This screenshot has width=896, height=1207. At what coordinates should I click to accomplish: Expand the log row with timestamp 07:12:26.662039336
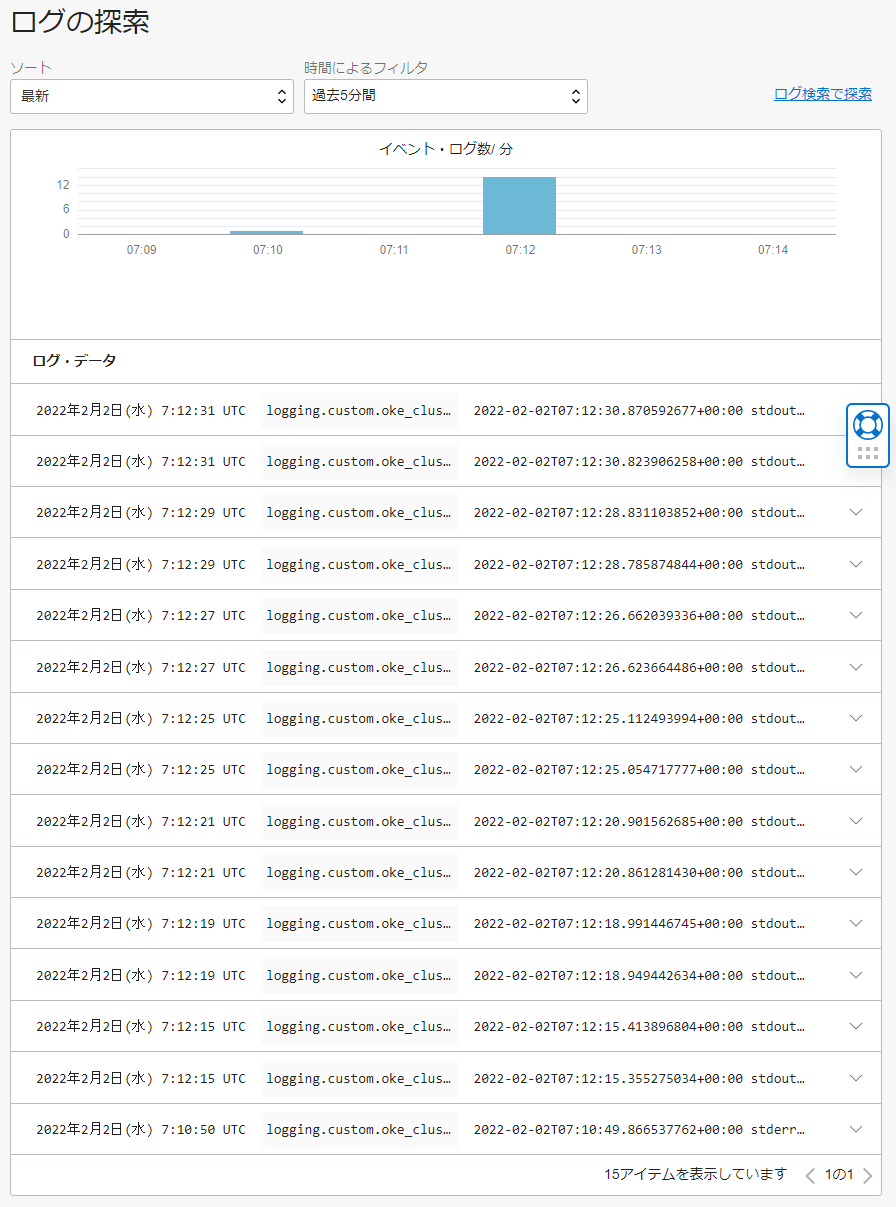pyautogui.click(x=855, y=615)
